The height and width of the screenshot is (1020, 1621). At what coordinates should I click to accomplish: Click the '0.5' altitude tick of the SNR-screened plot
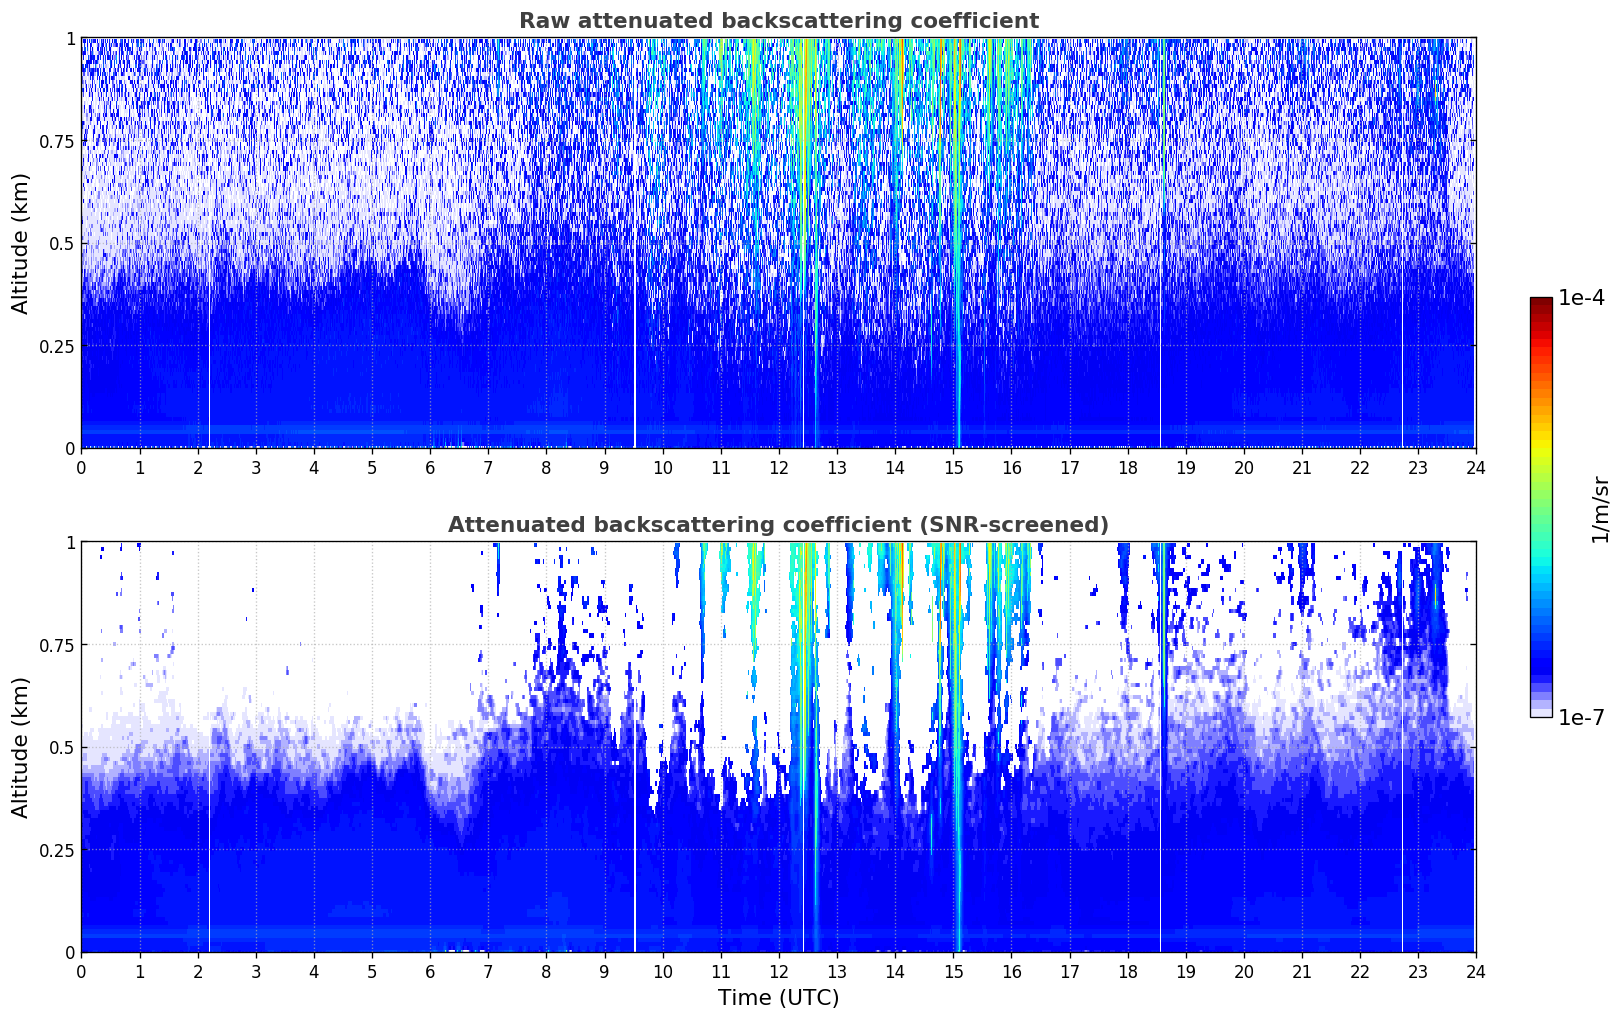pyautogui.click(x=63, y=747)
